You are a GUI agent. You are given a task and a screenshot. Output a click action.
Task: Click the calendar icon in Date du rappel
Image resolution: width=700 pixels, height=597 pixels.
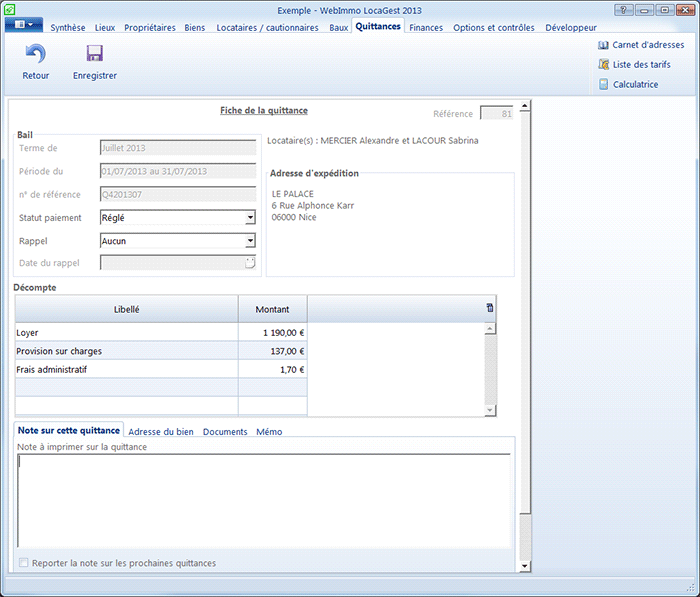pyautogui.click(x=250, y=263)
